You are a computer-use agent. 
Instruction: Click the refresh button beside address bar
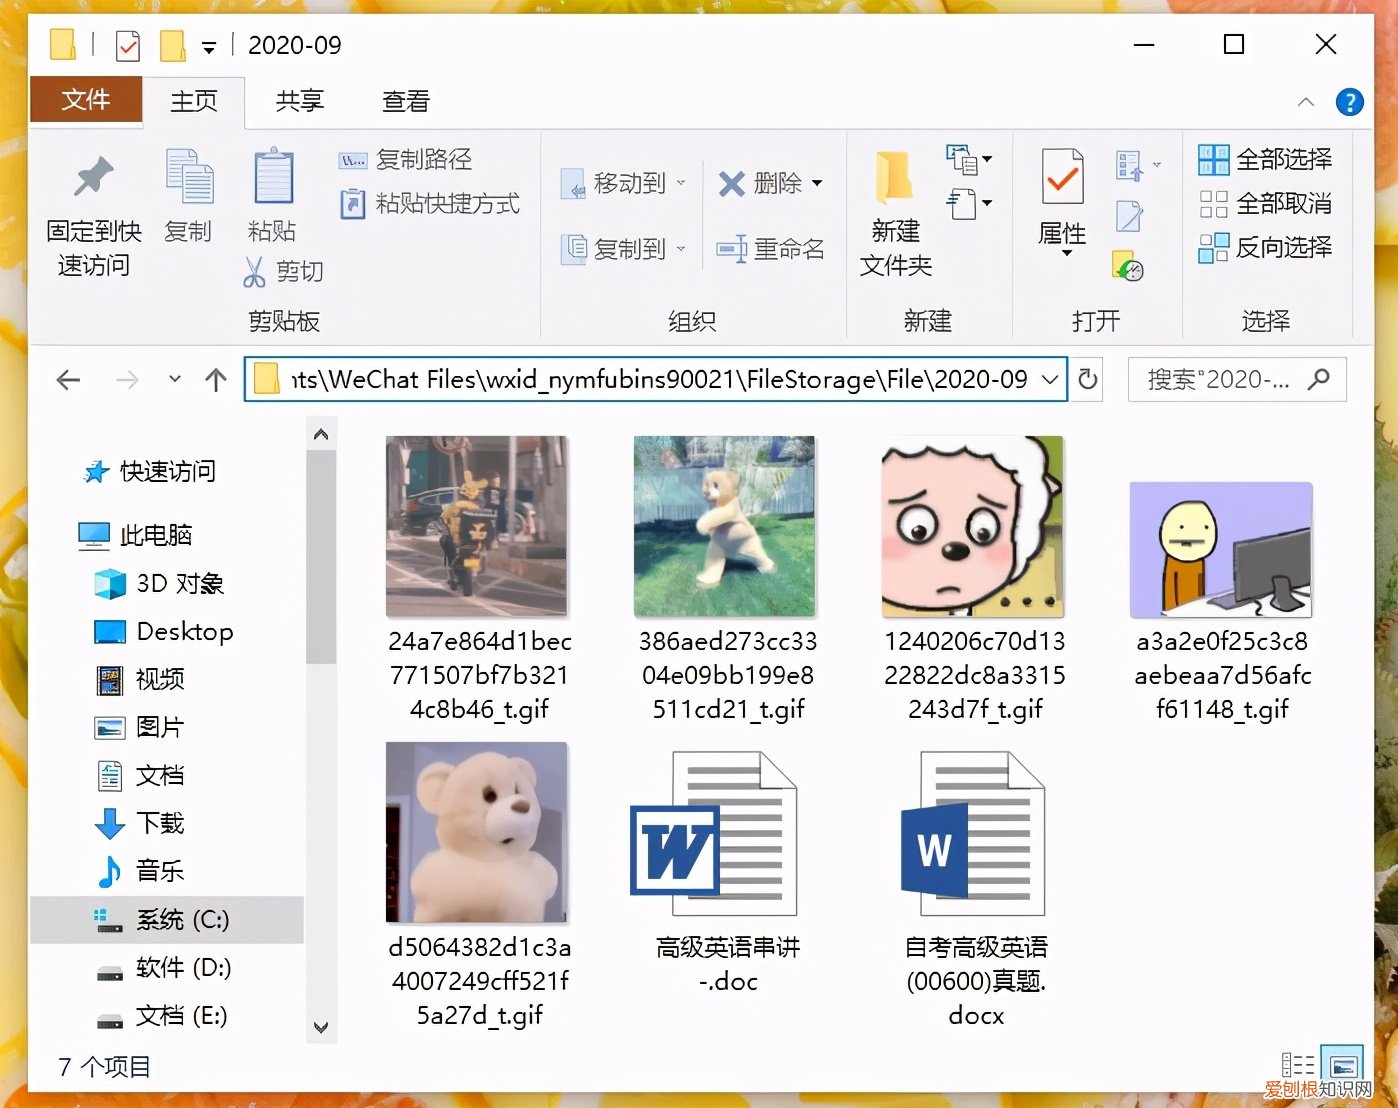pyautogui.click(x=1087, y=380)
